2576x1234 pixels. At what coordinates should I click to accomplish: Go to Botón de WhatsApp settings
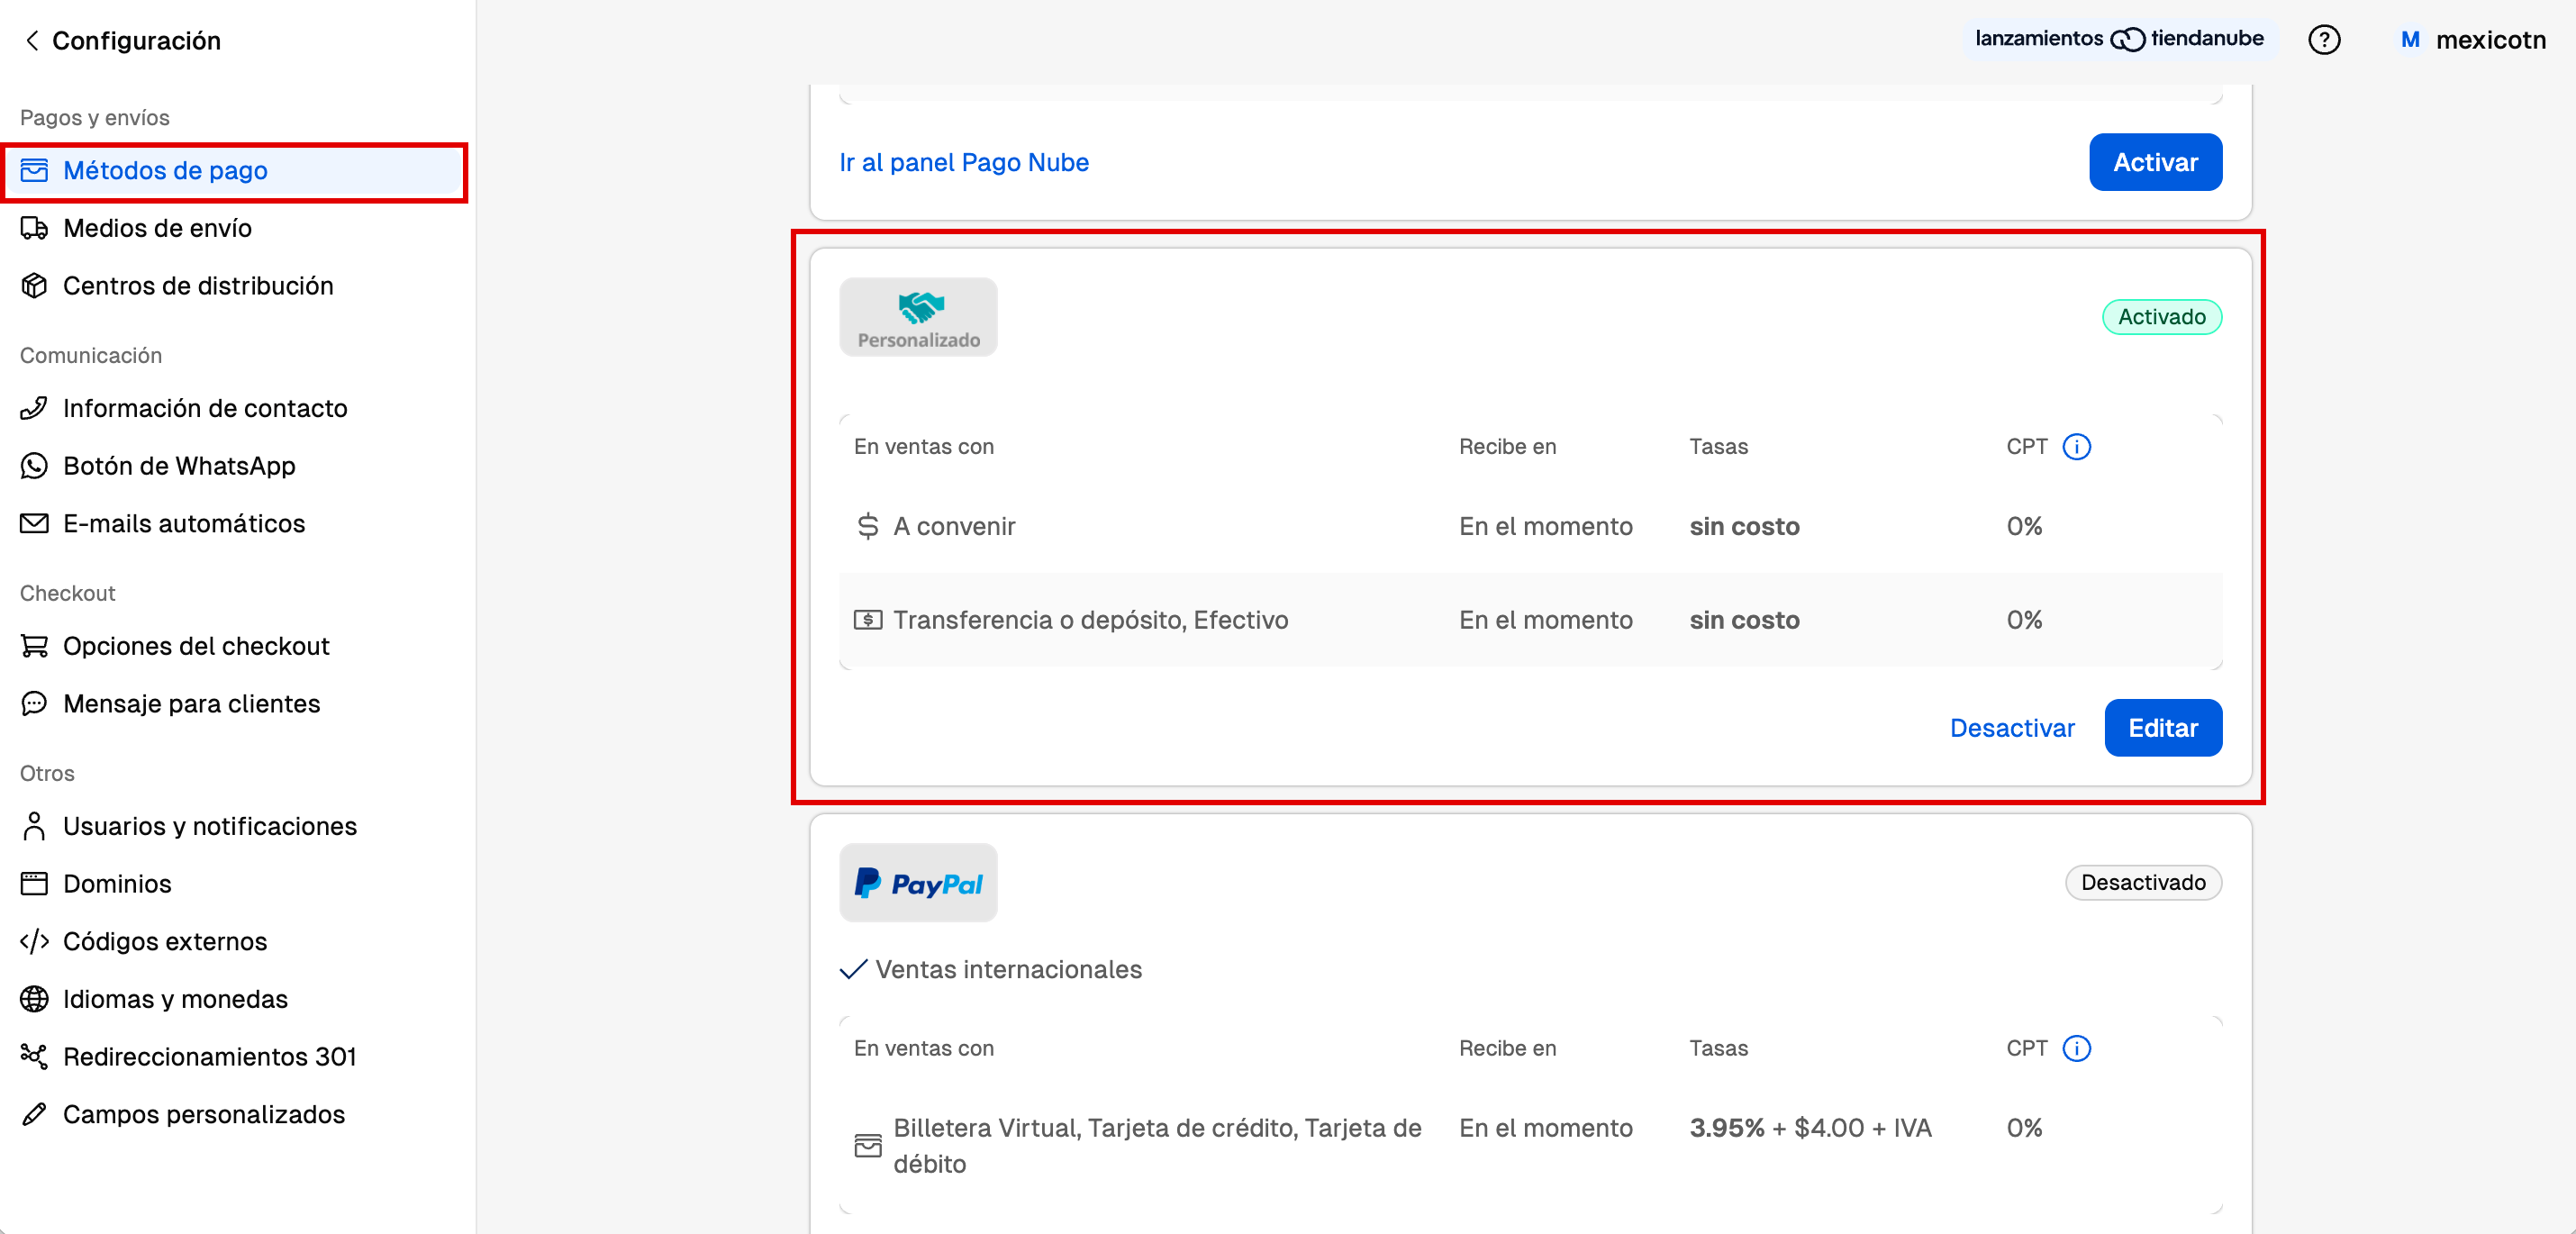179,466
